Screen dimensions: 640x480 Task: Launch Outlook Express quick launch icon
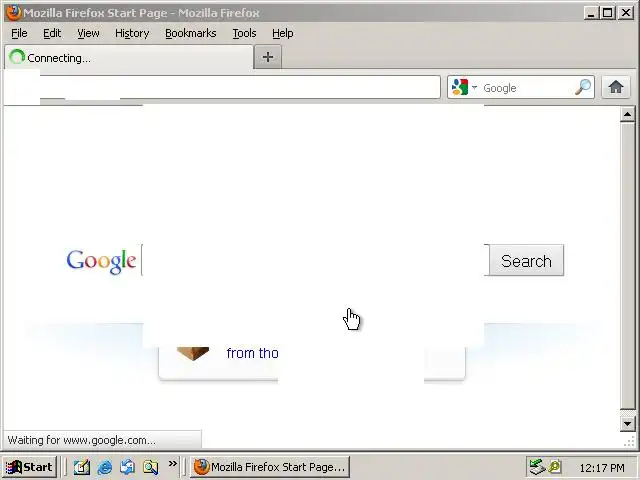coord(127,467)
